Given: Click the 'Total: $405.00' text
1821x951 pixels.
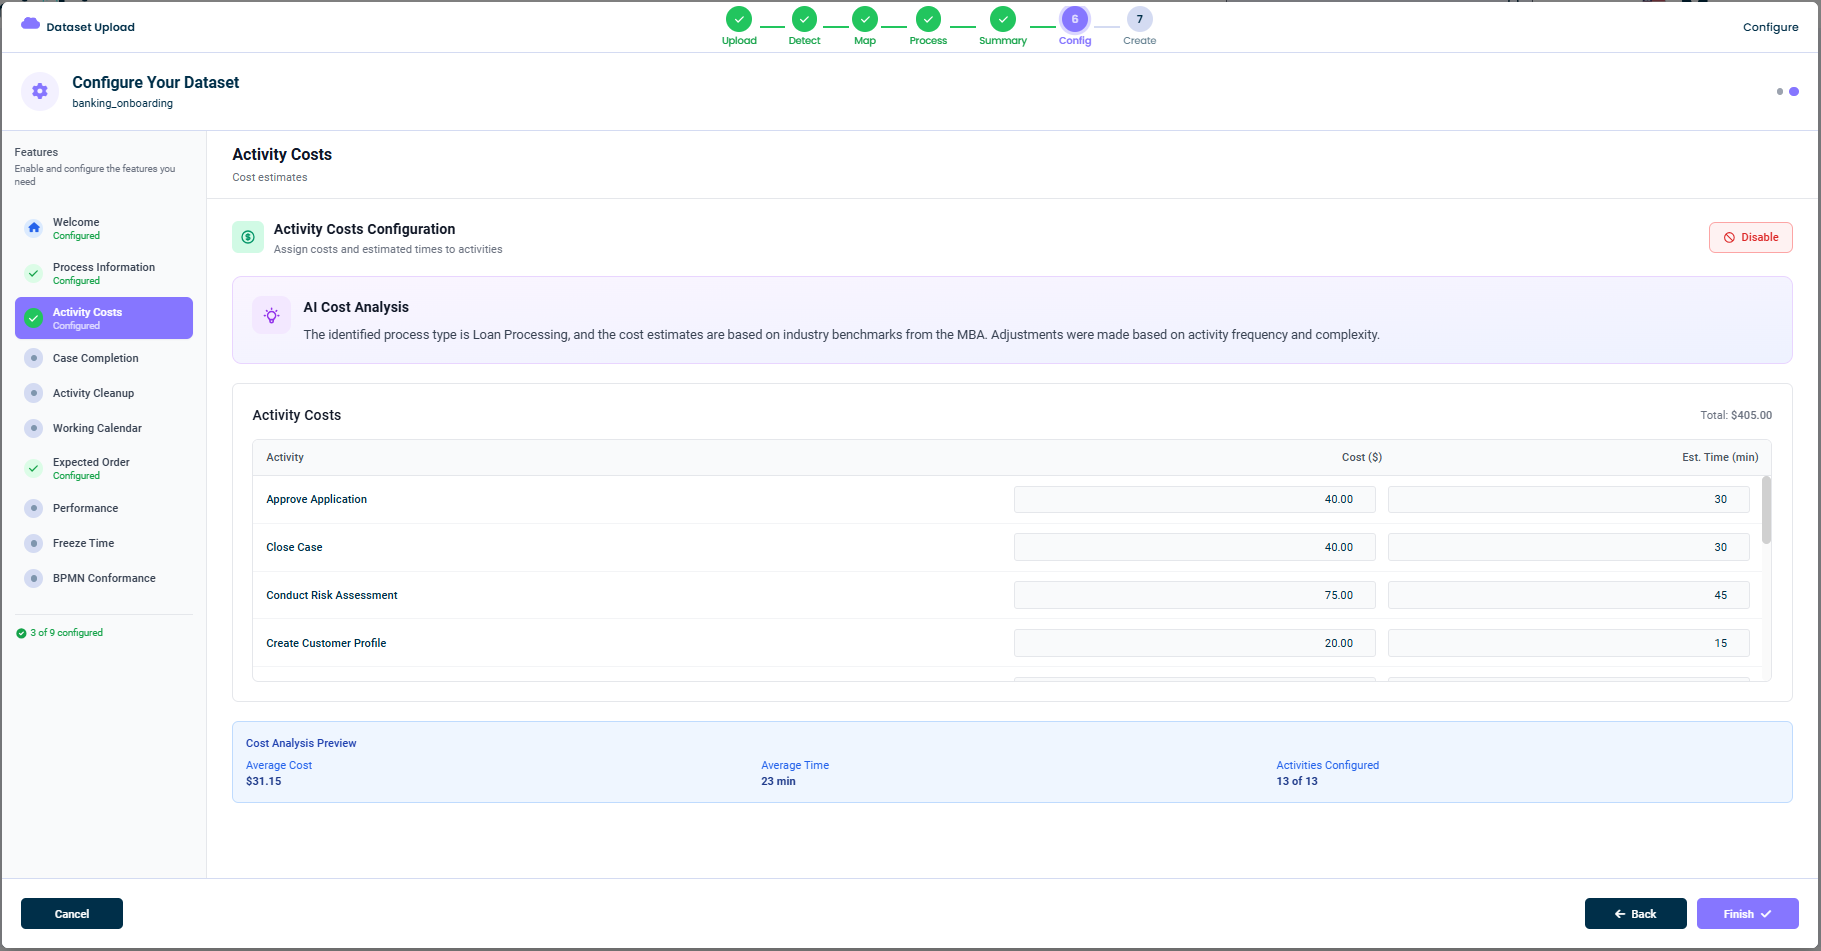Looking at the screenshot, I should pos(1736,415).
